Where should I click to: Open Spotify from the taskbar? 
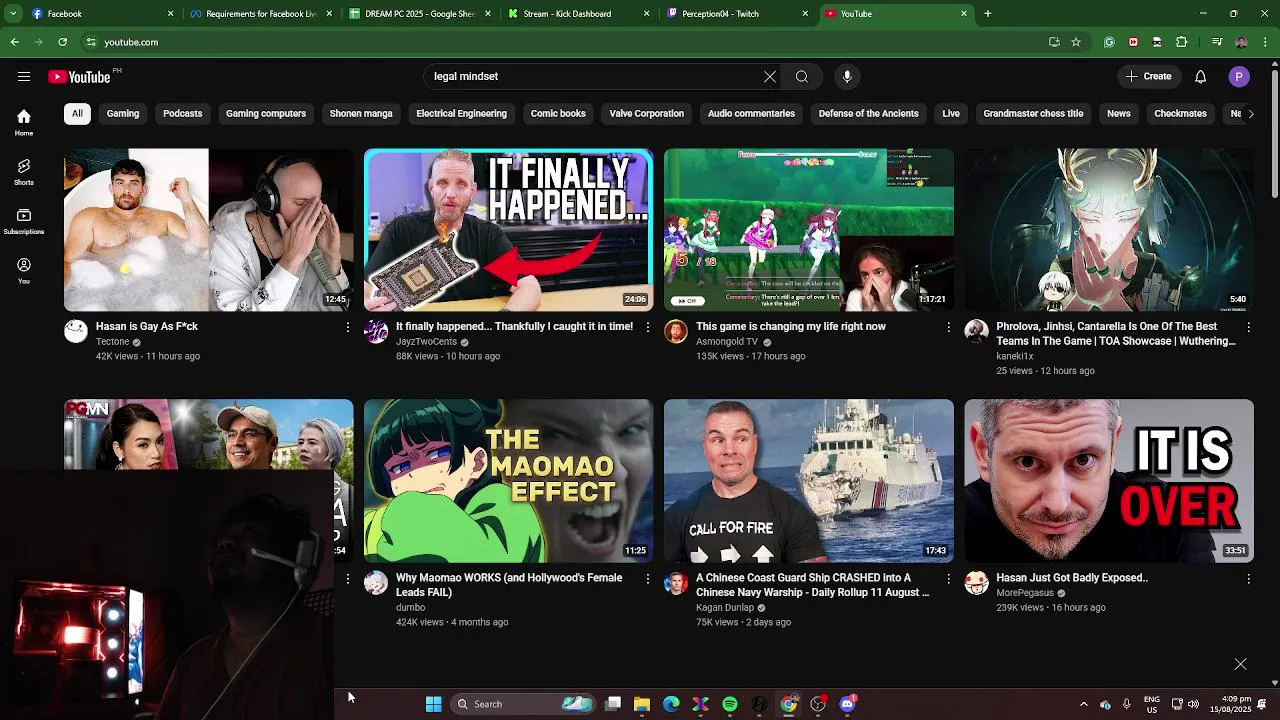pyautogui.click(x=730, y=704)
